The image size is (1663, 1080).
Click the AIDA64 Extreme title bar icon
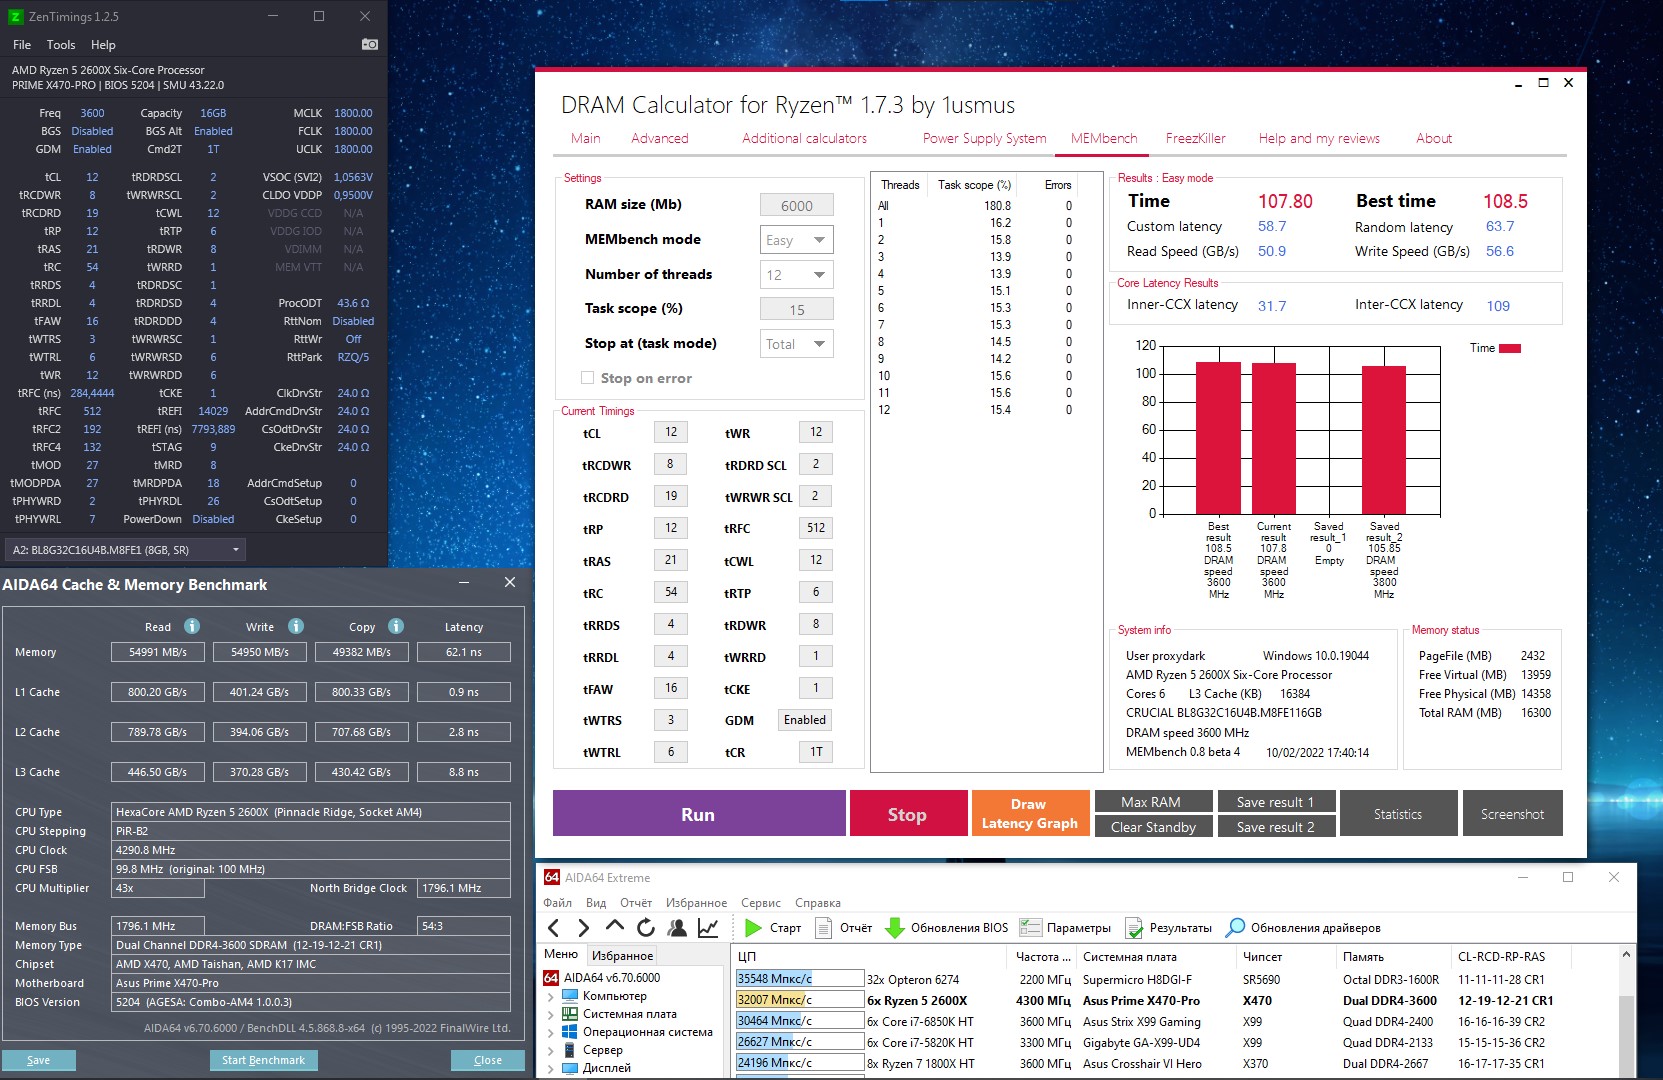click(x=552, y=877)
